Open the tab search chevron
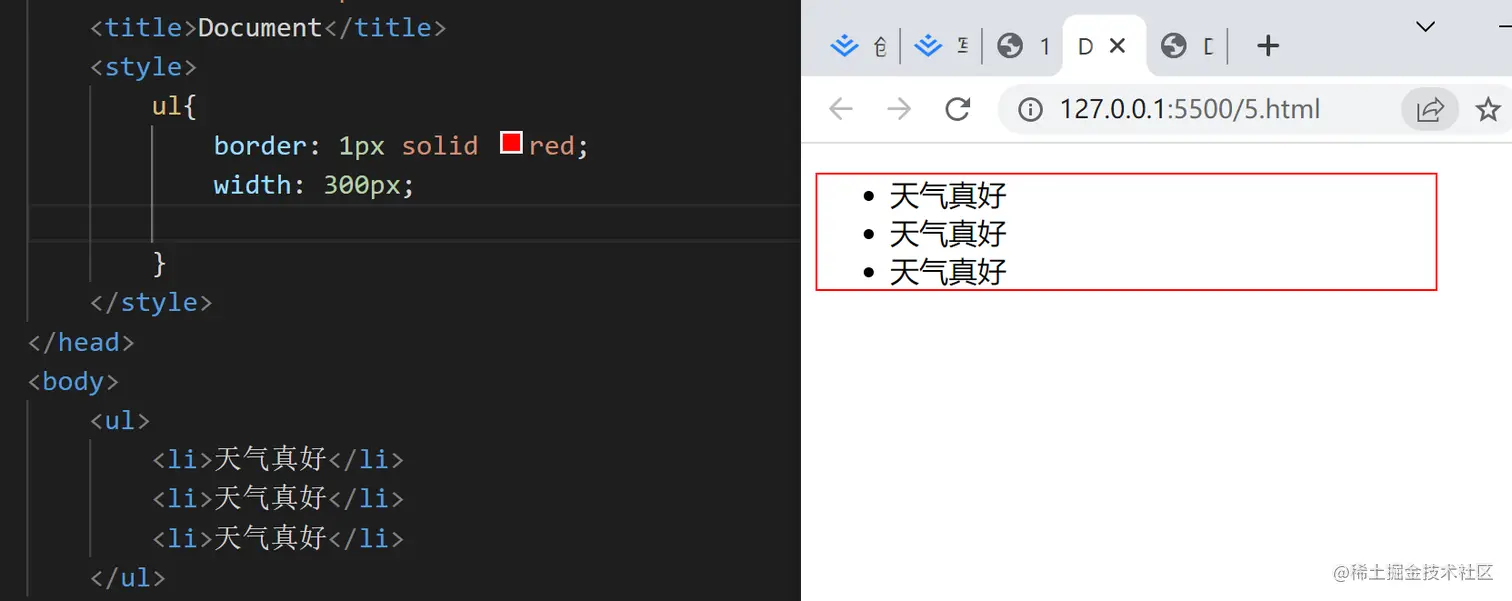This screenshot has height=601, width=1512. [x=1426, y=27]
